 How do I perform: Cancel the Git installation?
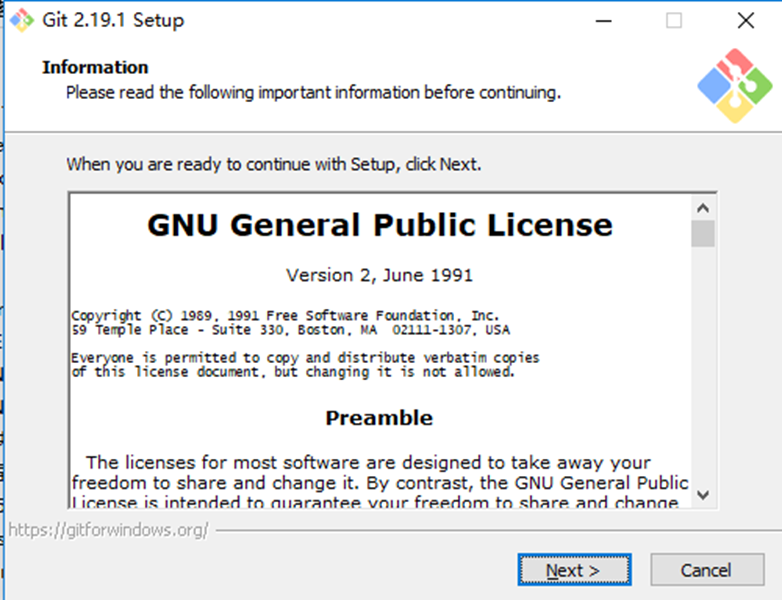click(706, 570)
